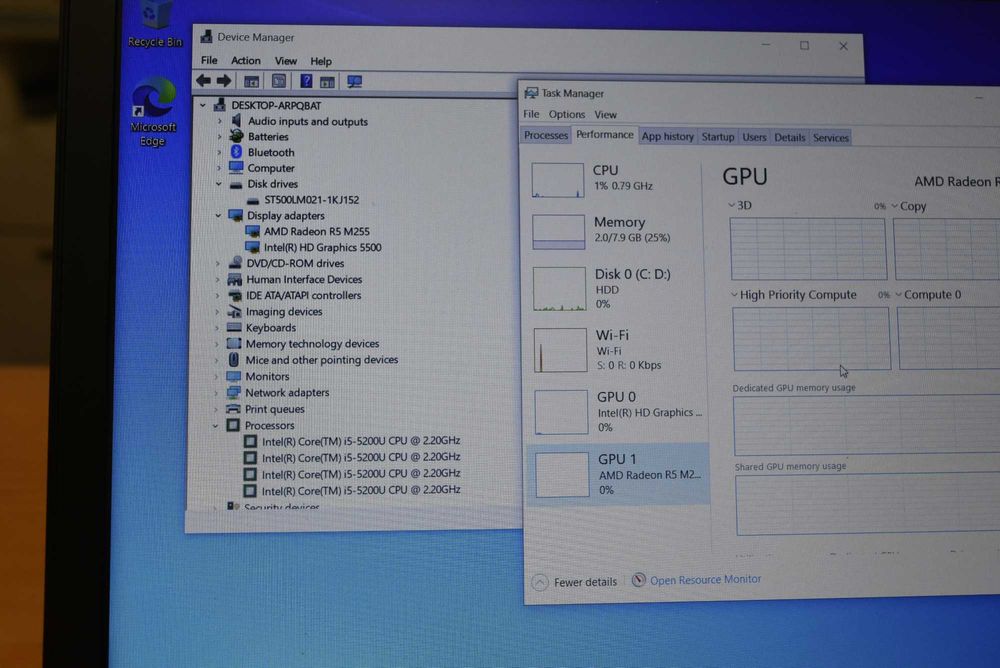The width and height of the screenshot is (1000, 668).
Task: Open the Recycle Bin desktop icon
Action: tap(155, 24)
